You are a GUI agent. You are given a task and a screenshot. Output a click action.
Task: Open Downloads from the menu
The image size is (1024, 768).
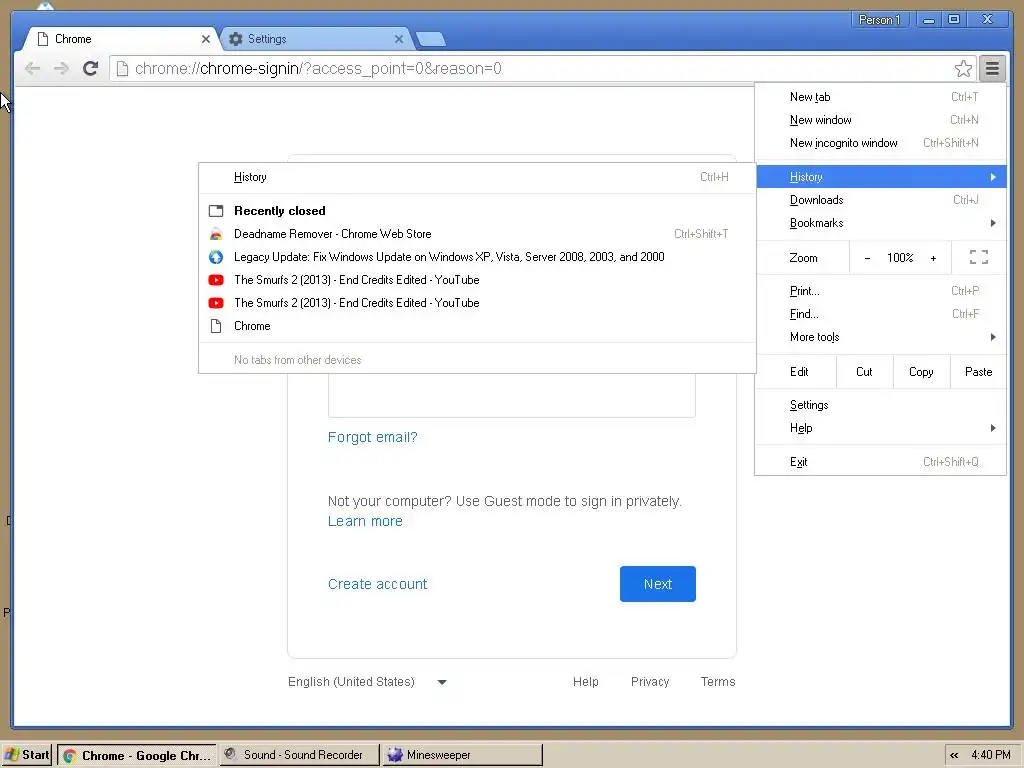[x=880, y=200]
